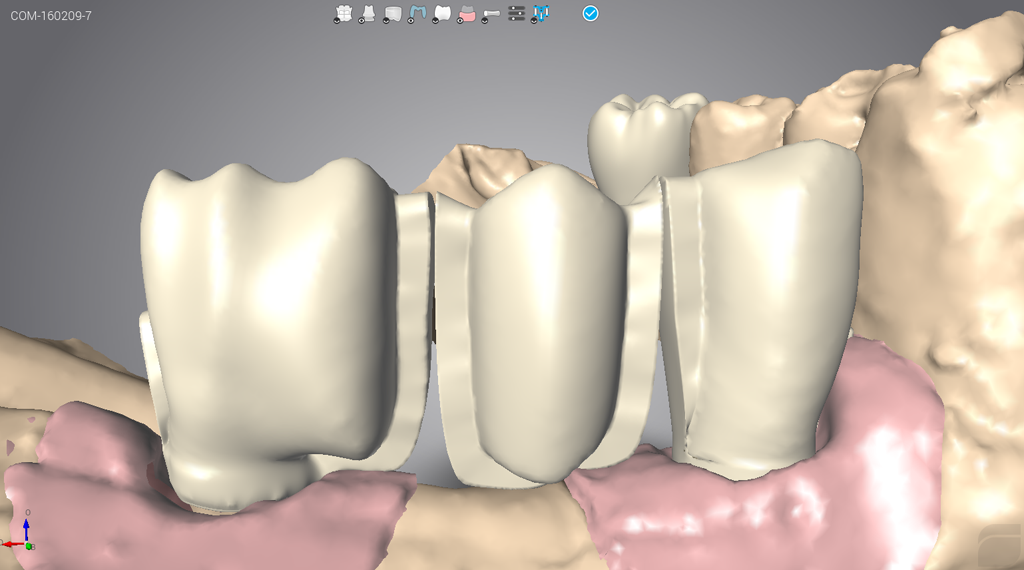Image resolution: width=1024 pixels, height=570 pixels.
Task: Open the transparency sliders settings icon
Action: [x=517, y=13]
